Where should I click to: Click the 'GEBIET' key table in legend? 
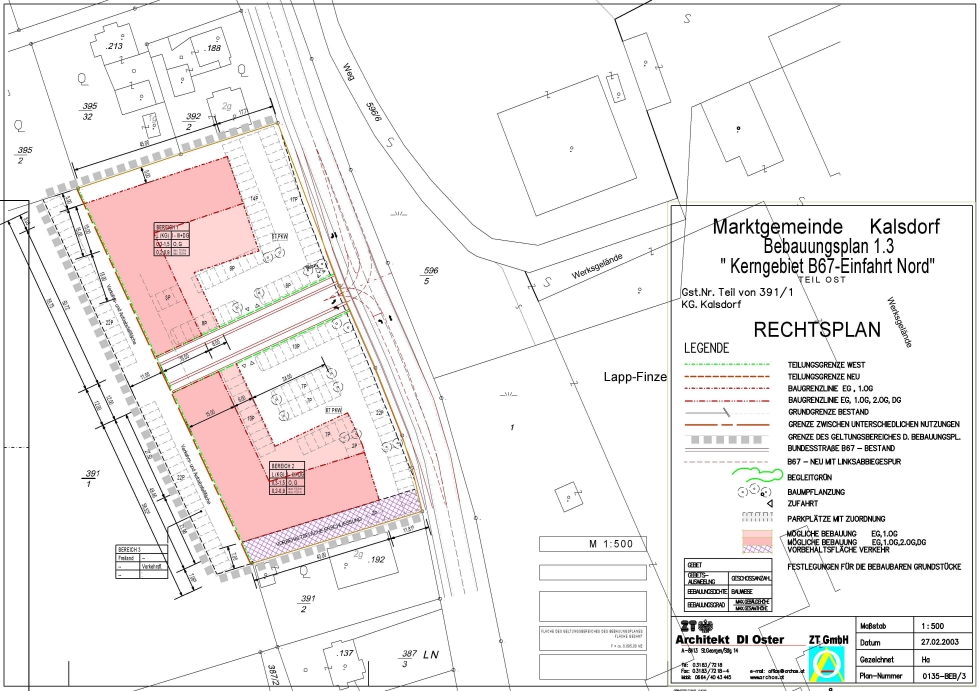click(x=728, y=585)
